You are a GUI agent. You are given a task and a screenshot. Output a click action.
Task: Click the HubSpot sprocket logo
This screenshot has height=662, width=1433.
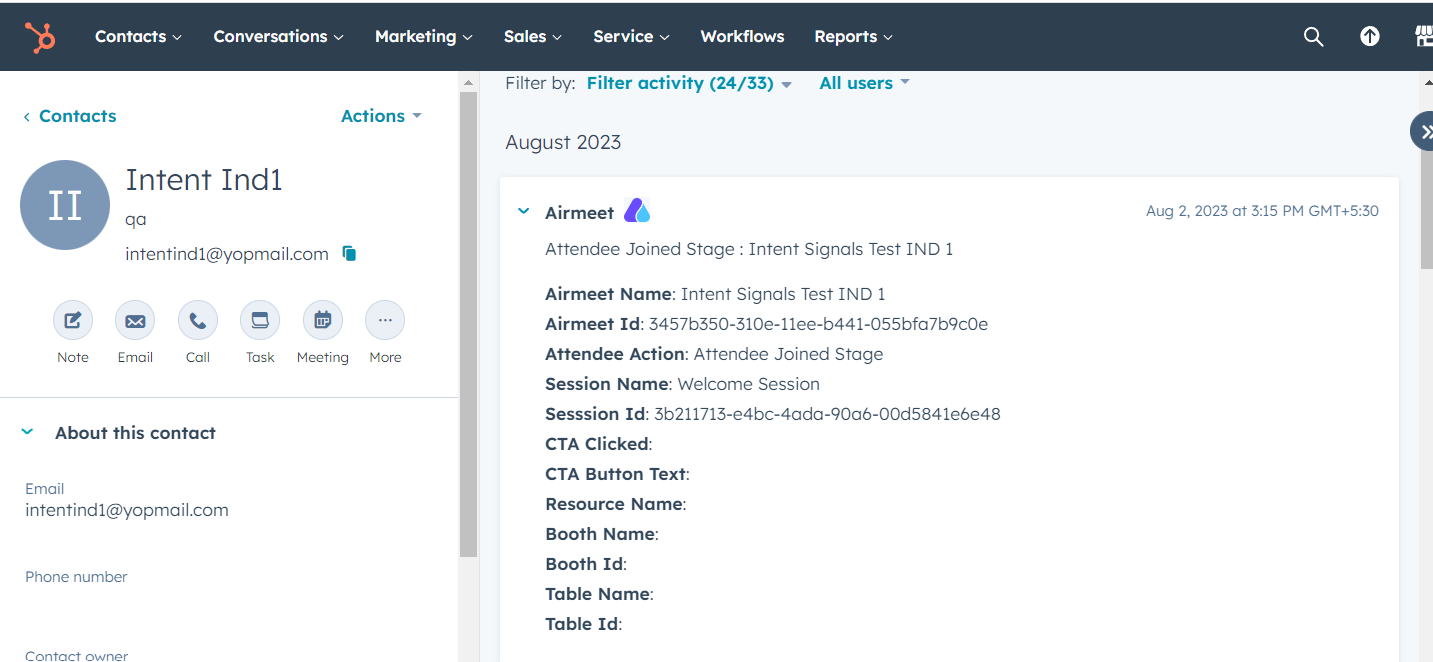point(41,37)
